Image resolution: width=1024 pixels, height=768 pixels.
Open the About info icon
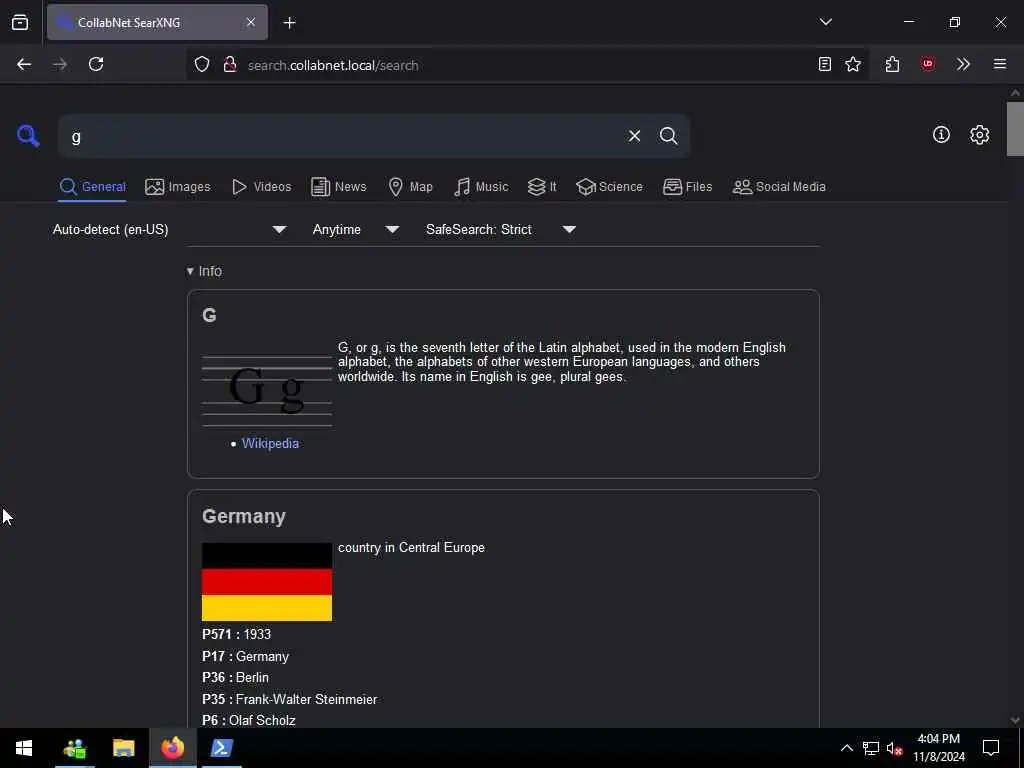coord(941,135)
